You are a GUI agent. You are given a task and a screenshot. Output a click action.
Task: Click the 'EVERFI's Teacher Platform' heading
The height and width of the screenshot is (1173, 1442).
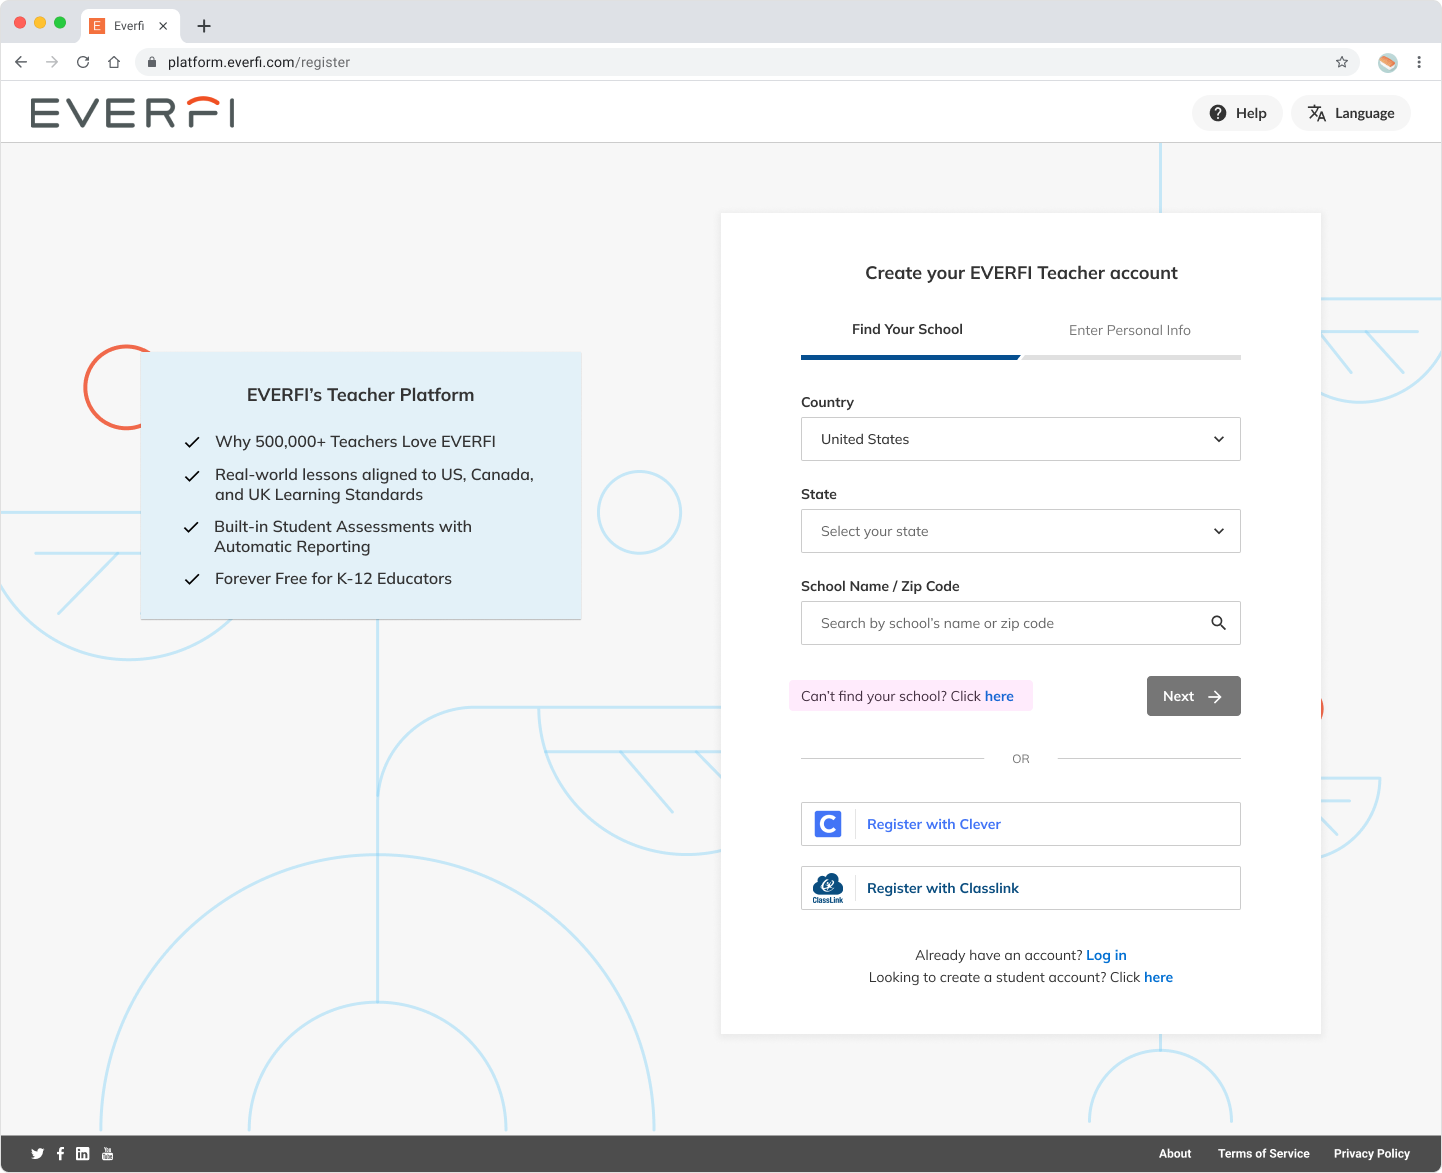360,395
